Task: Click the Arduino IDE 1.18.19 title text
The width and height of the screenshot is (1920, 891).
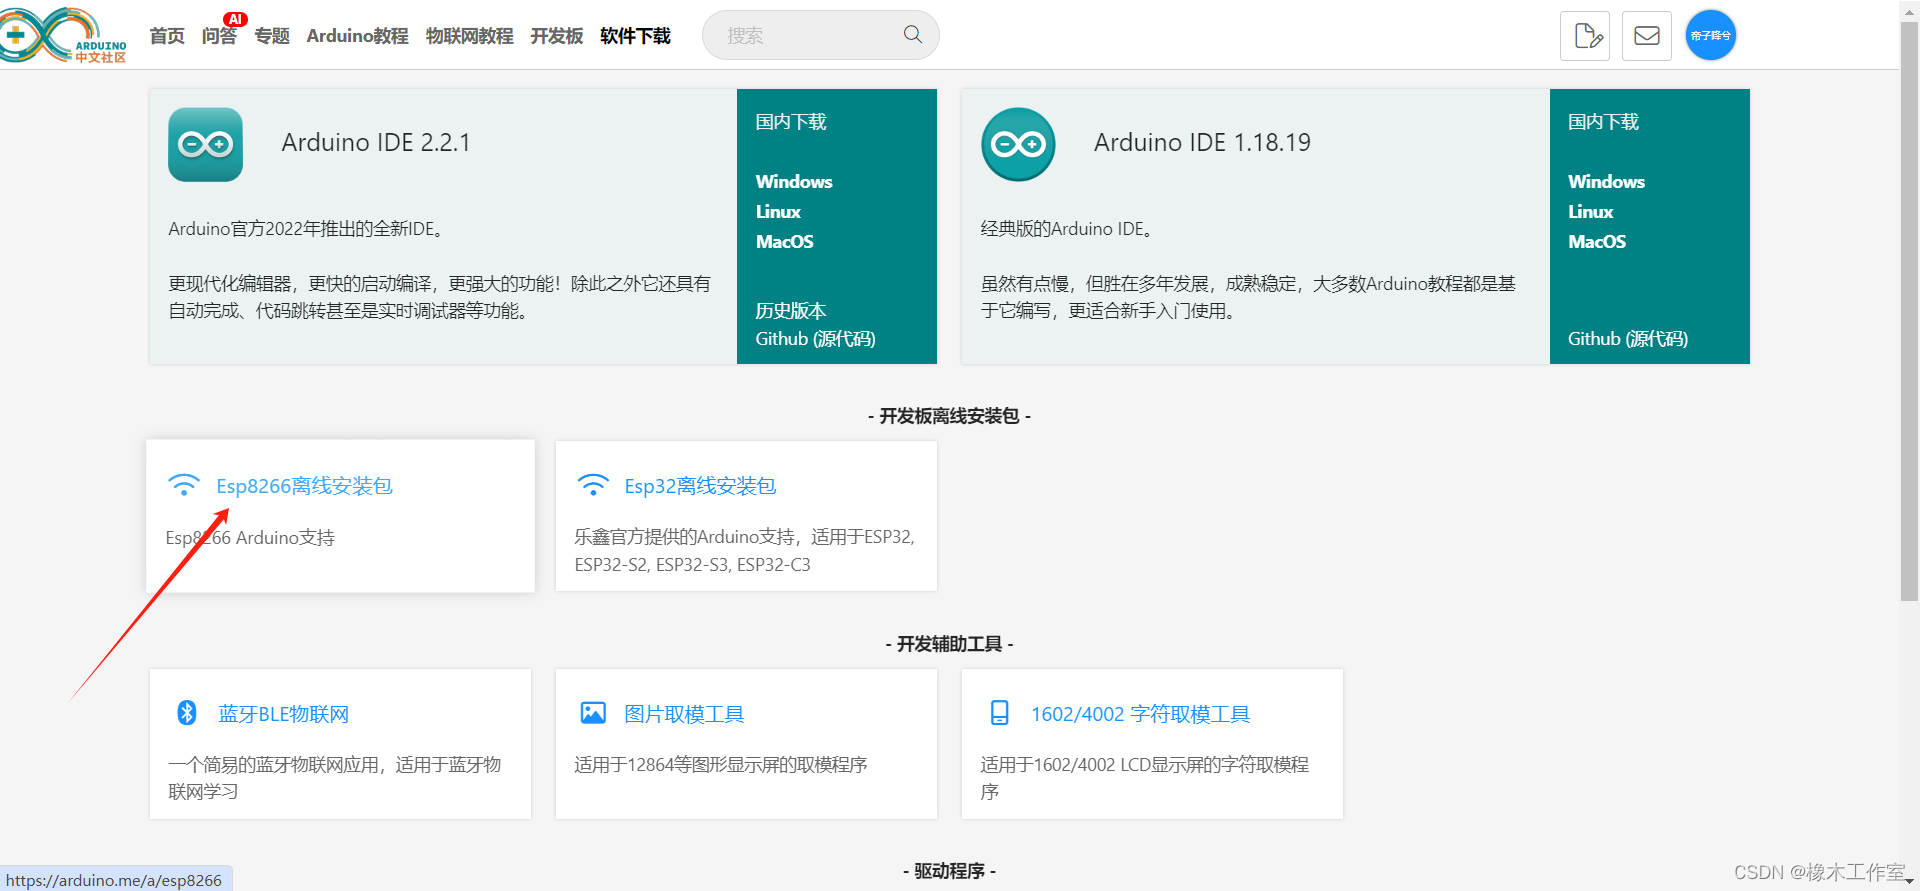Action: tap(1202, 142)
